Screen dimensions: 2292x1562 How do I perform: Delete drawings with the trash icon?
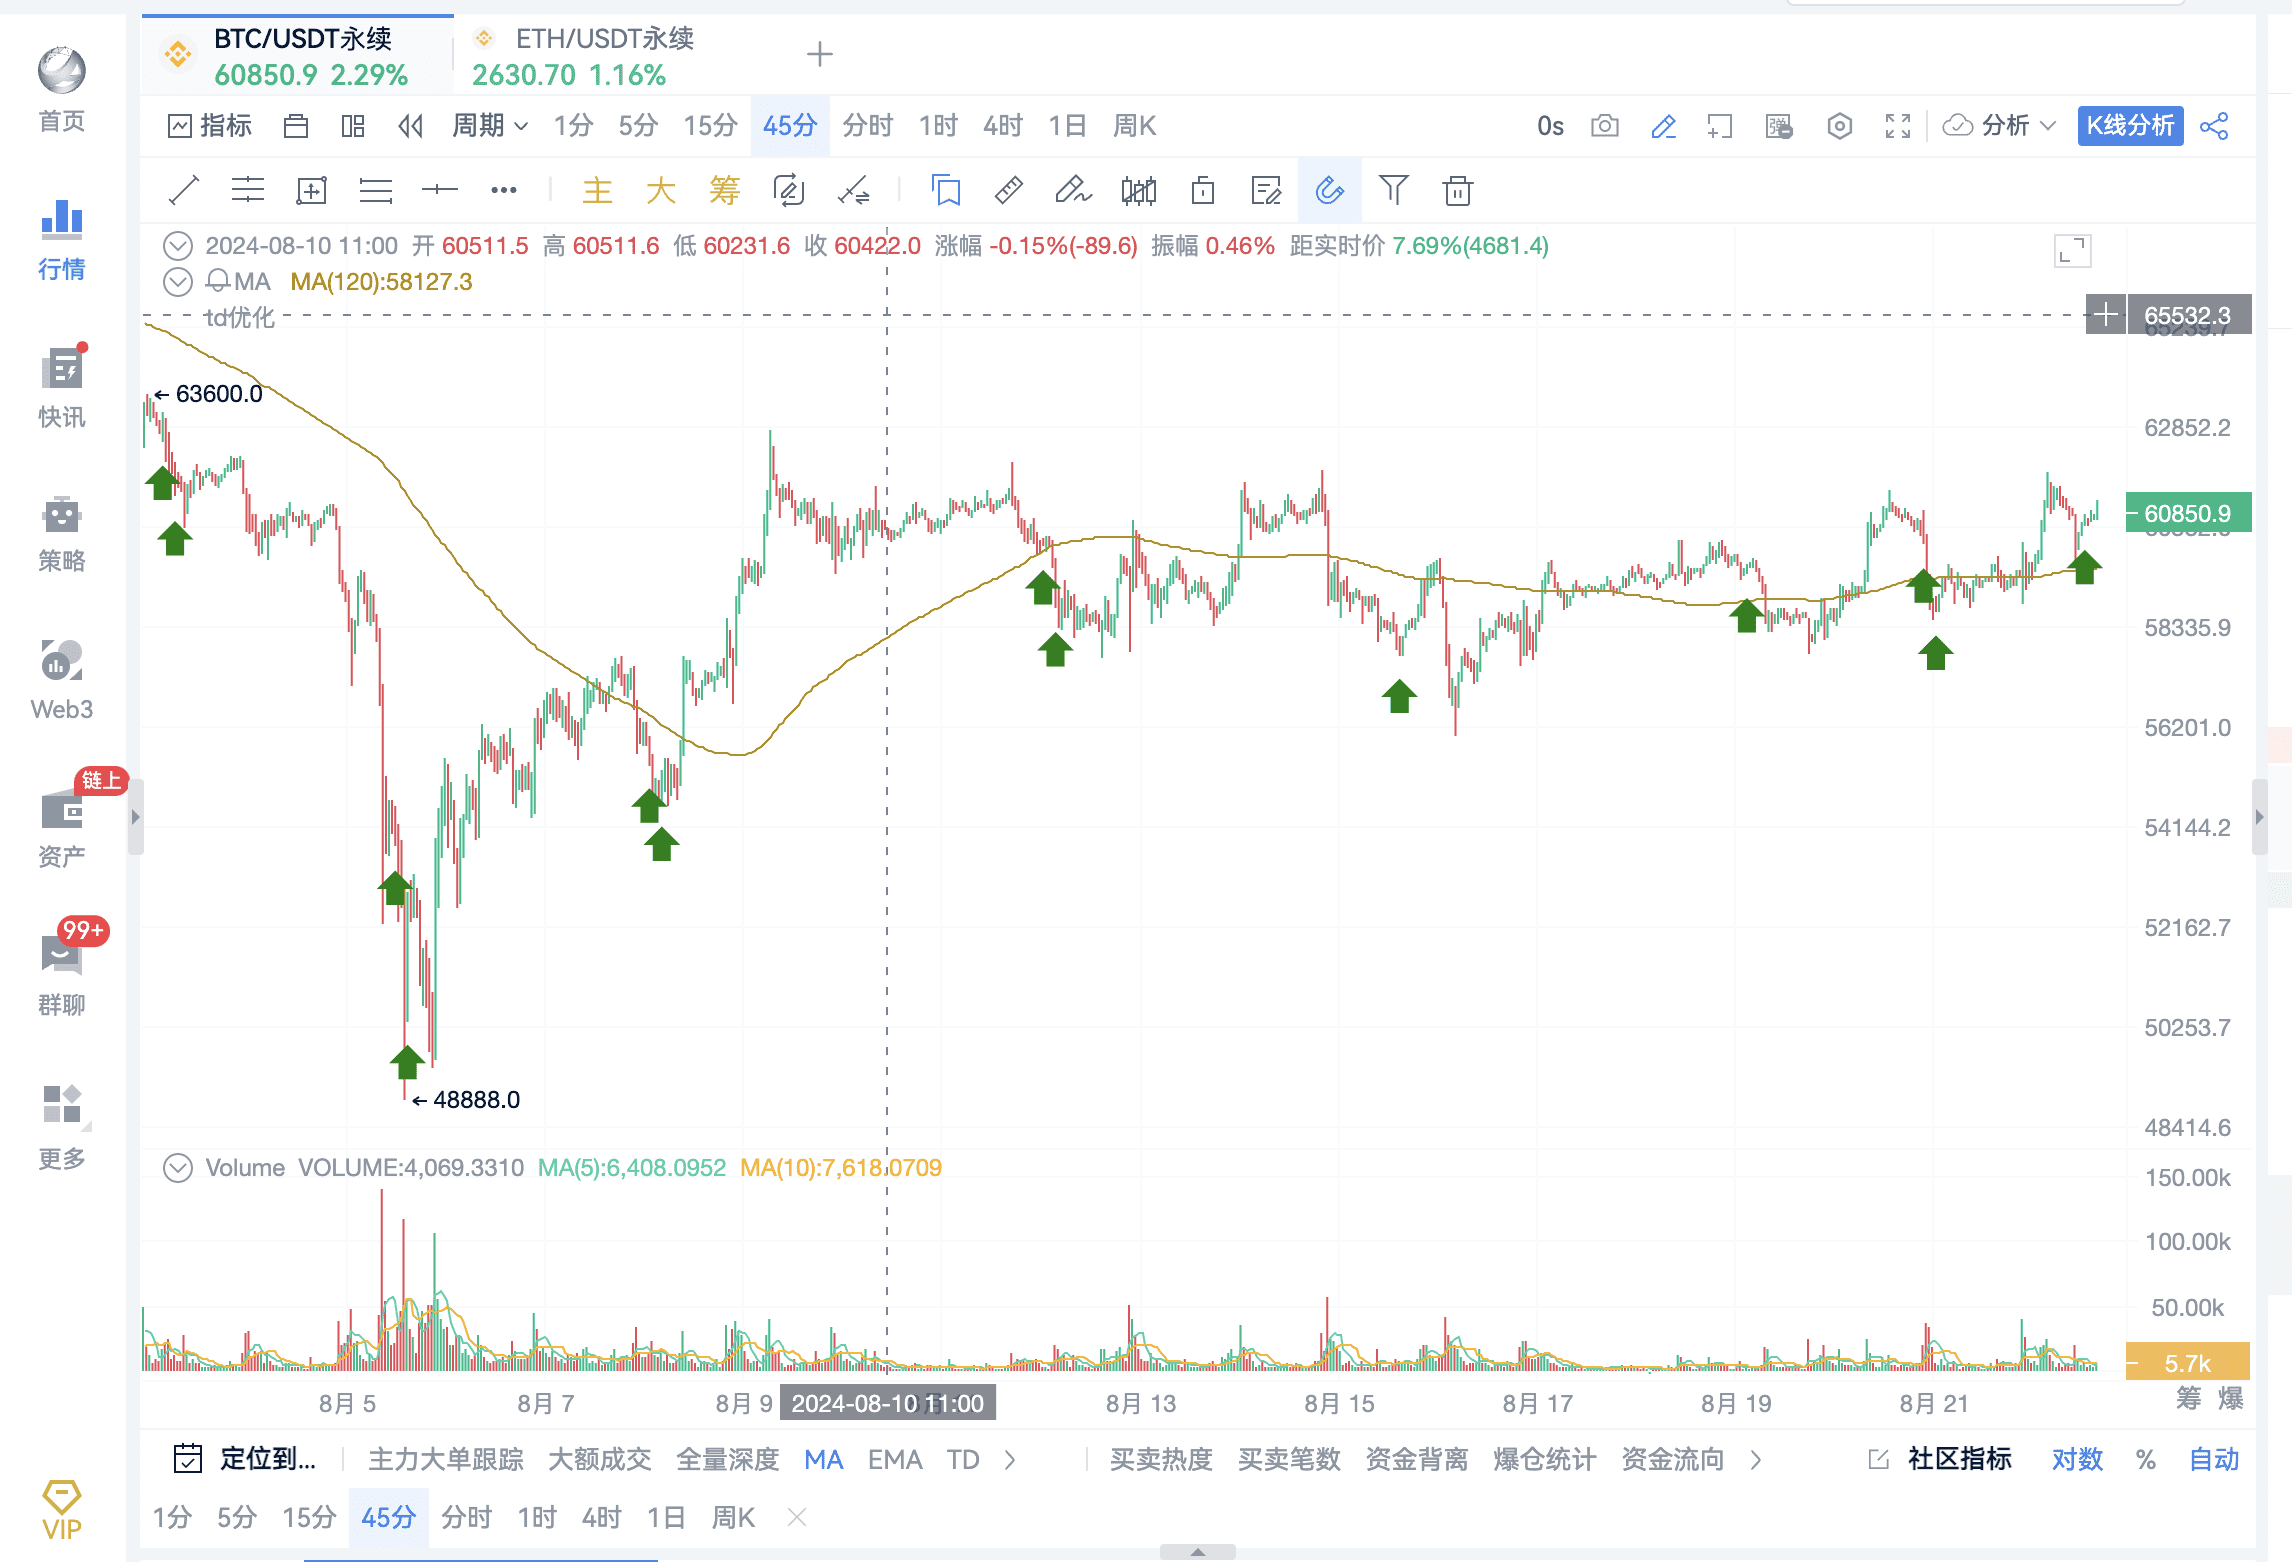pyautogui.click(x=1458, y=190)
